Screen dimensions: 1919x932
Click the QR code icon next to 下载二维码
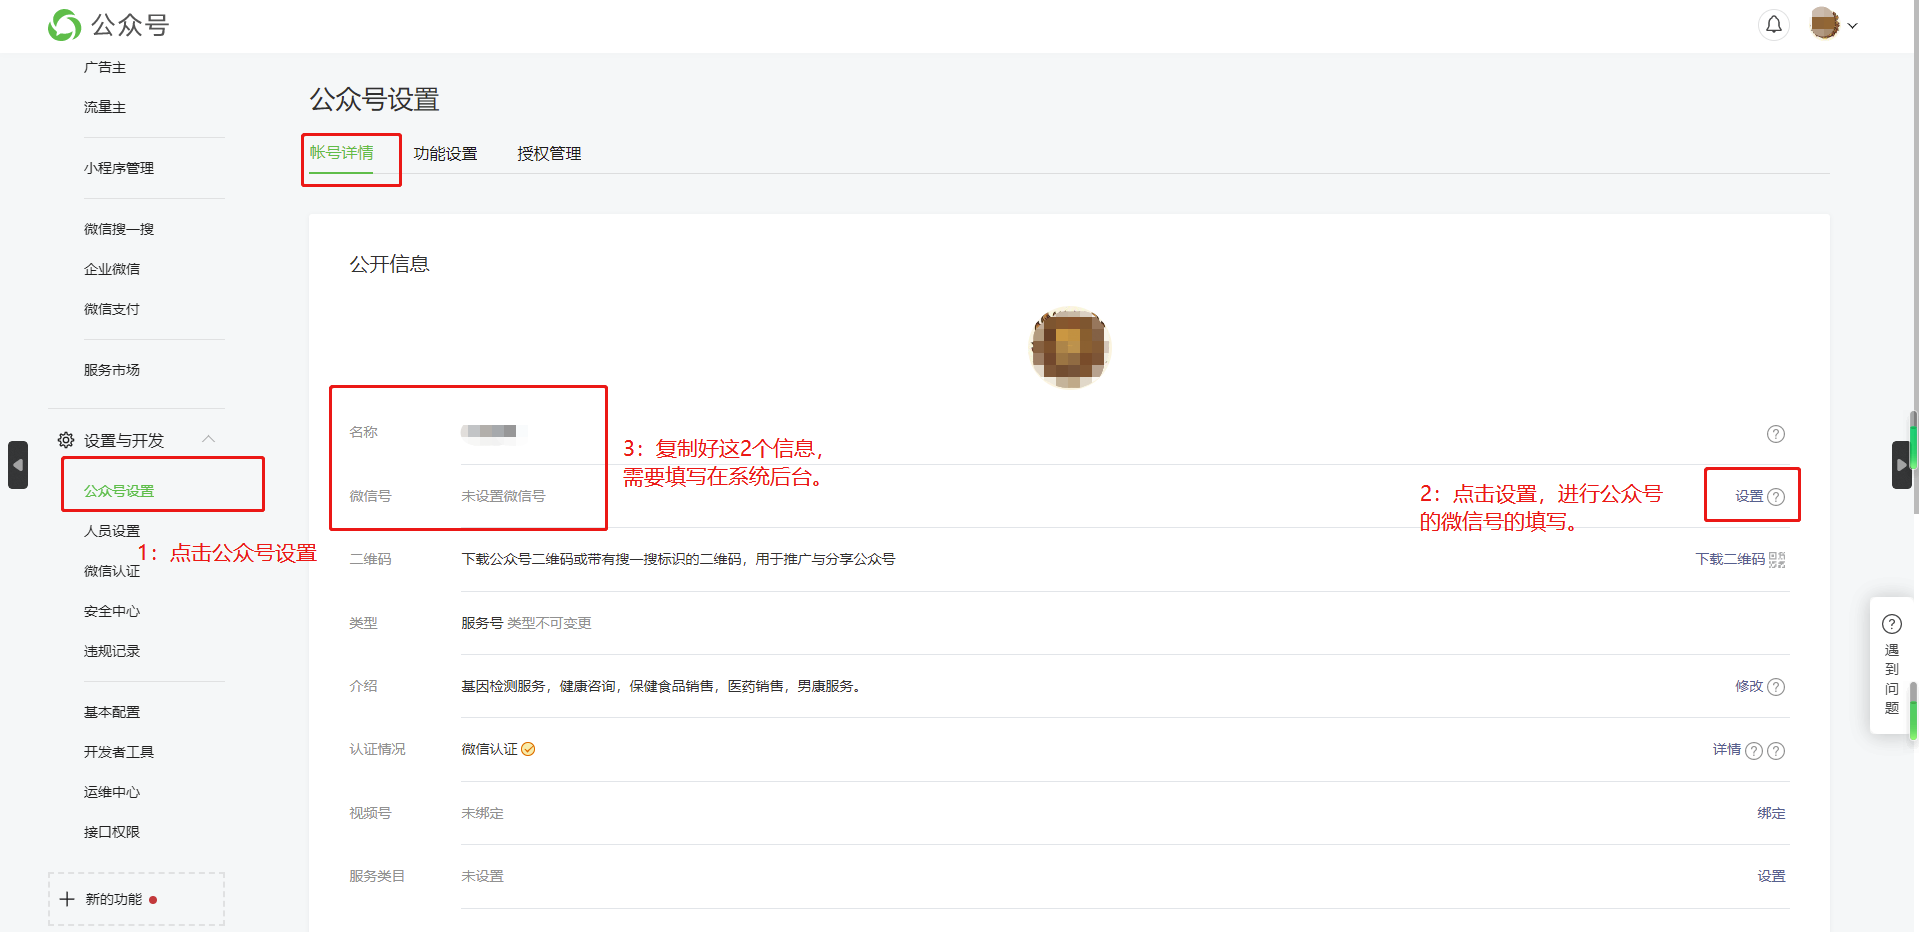tap(1777, 560)
